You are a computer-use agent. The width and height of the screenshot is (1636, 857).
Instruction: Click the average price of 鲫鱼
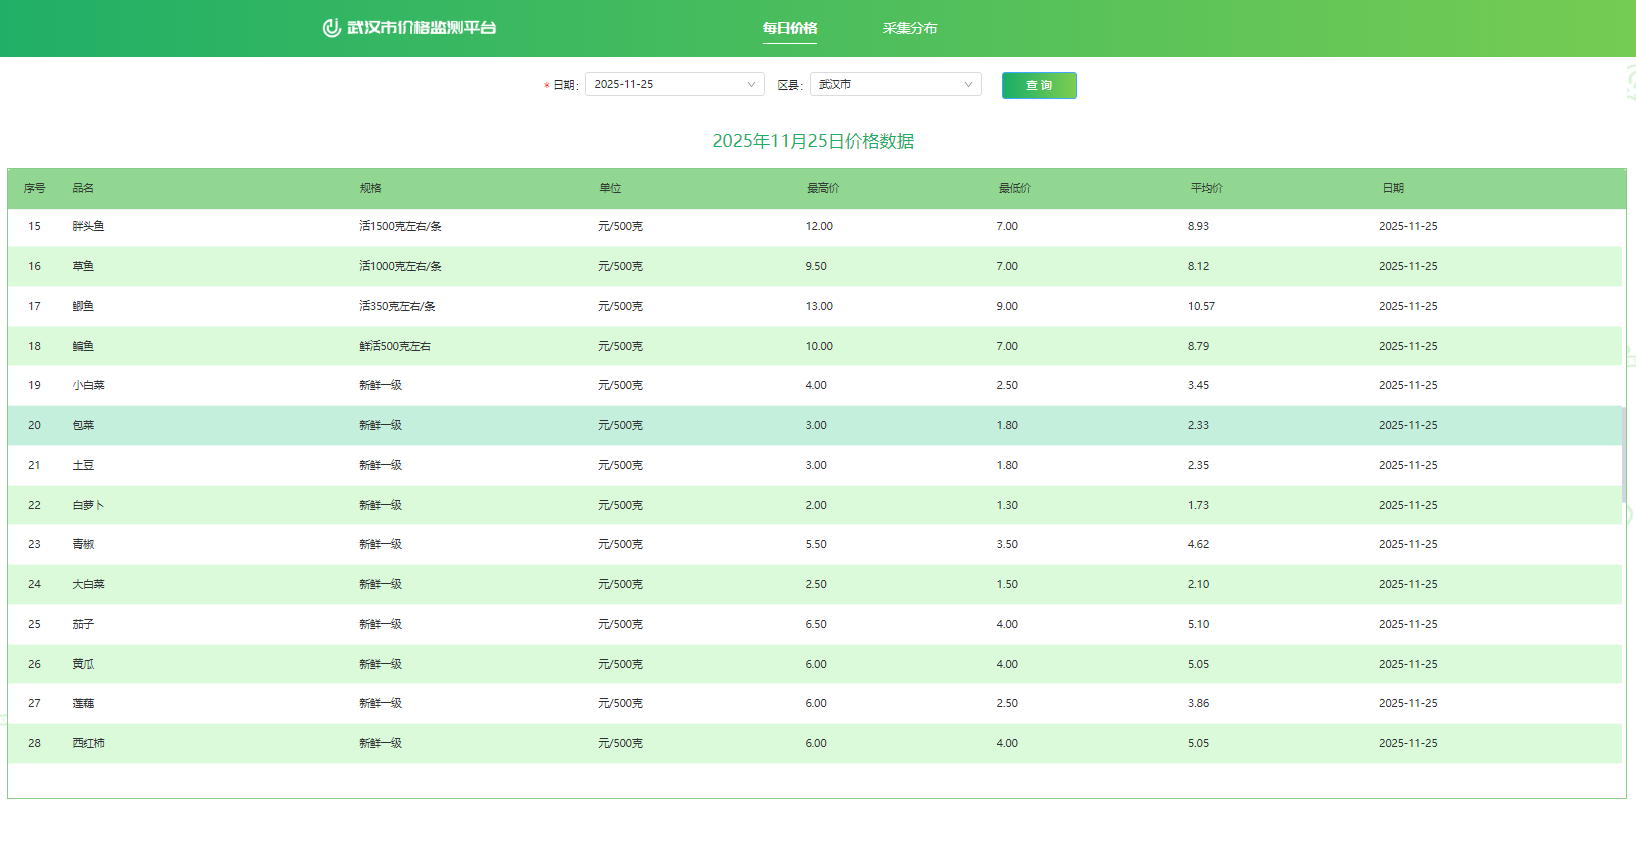tap(1201, 306)
